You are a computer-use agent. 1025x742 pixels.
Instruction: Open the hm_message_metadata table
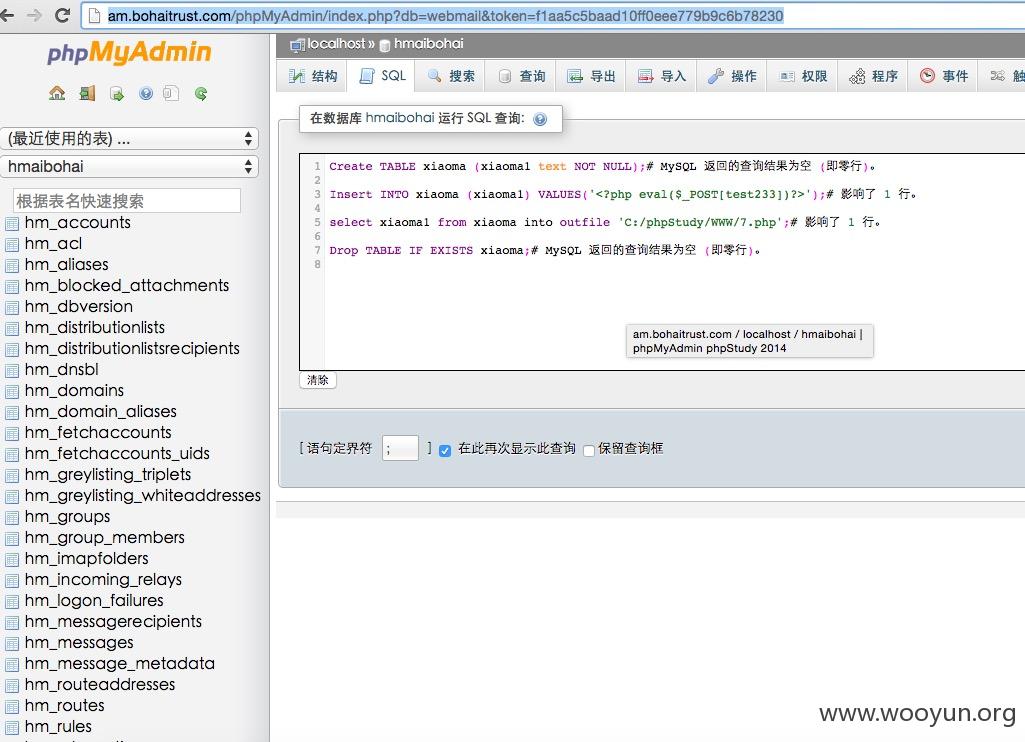coord(120,664)
